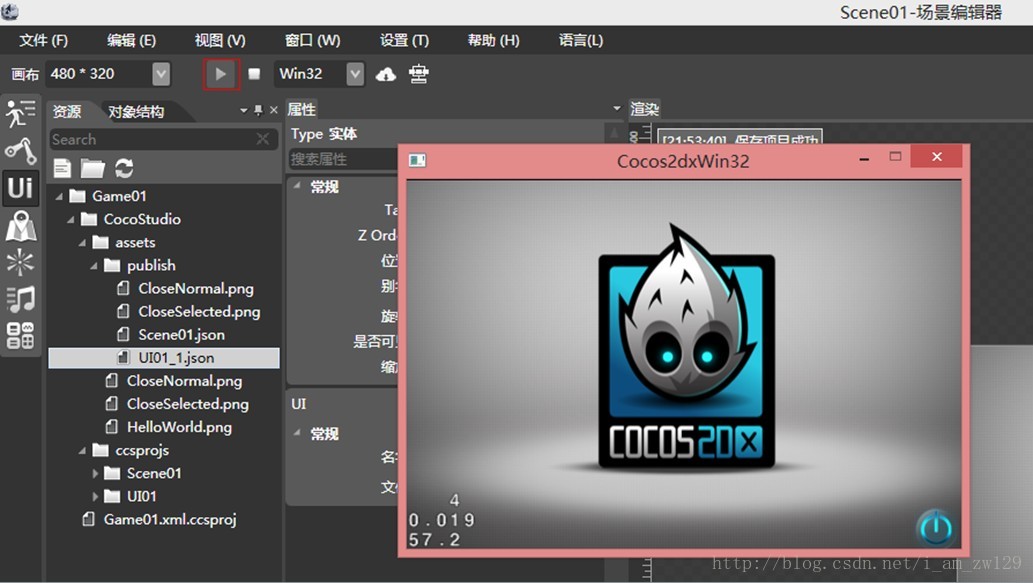The height and width of the screenshot is (583, 1033).
Task: Pin the resources panel
Action: tap(258, 110)
